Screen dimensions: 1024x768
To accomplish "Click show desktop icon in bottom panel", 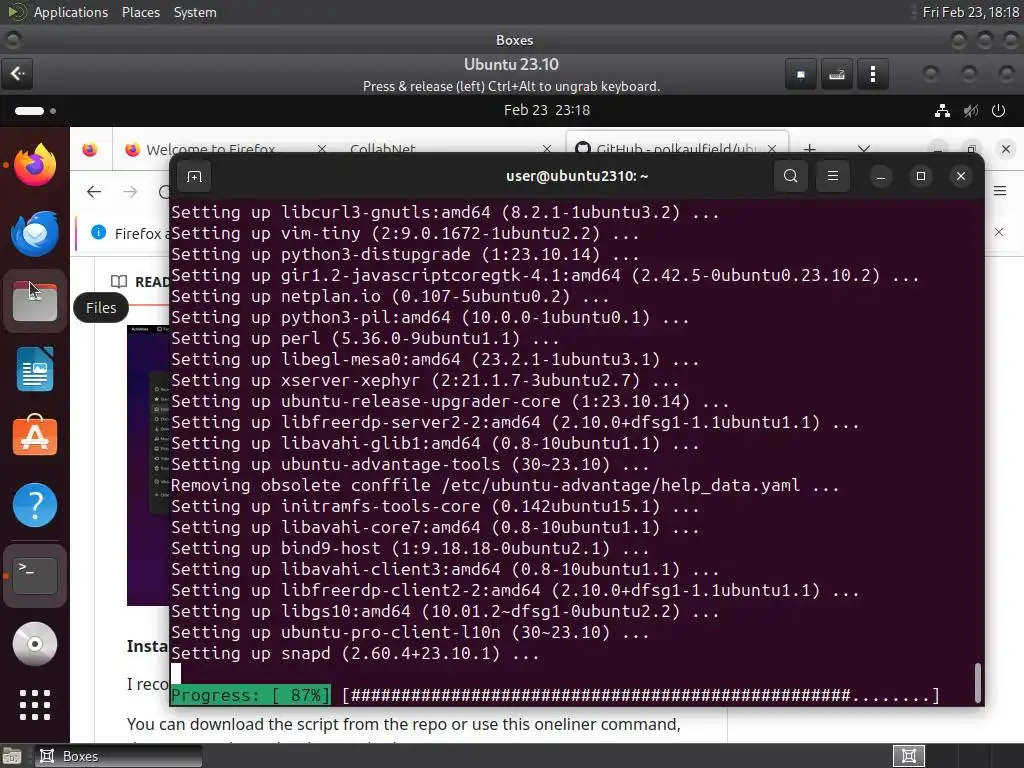I will click(12, 756).
